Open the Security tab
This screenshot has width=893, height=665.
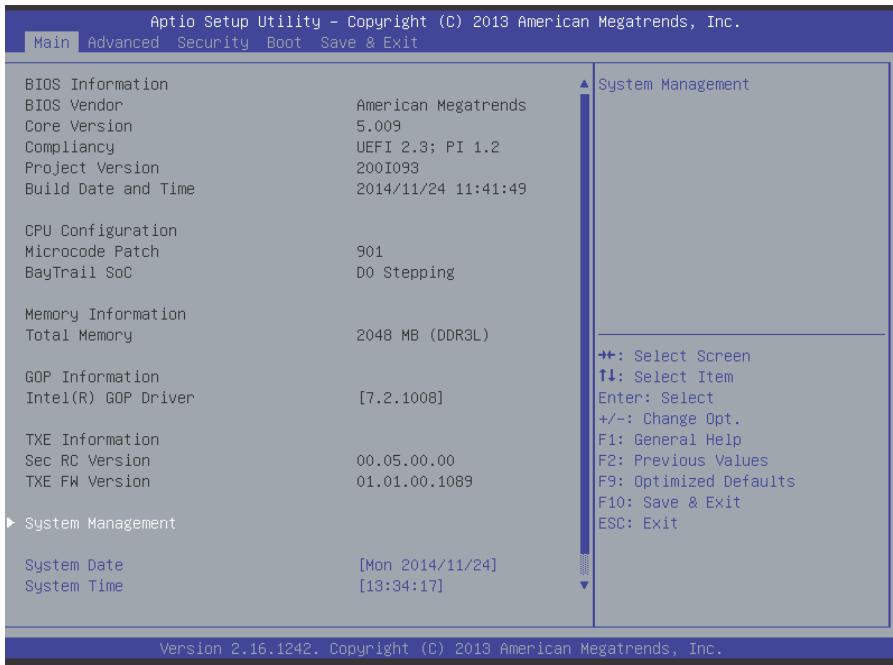(x=213, y=43)
